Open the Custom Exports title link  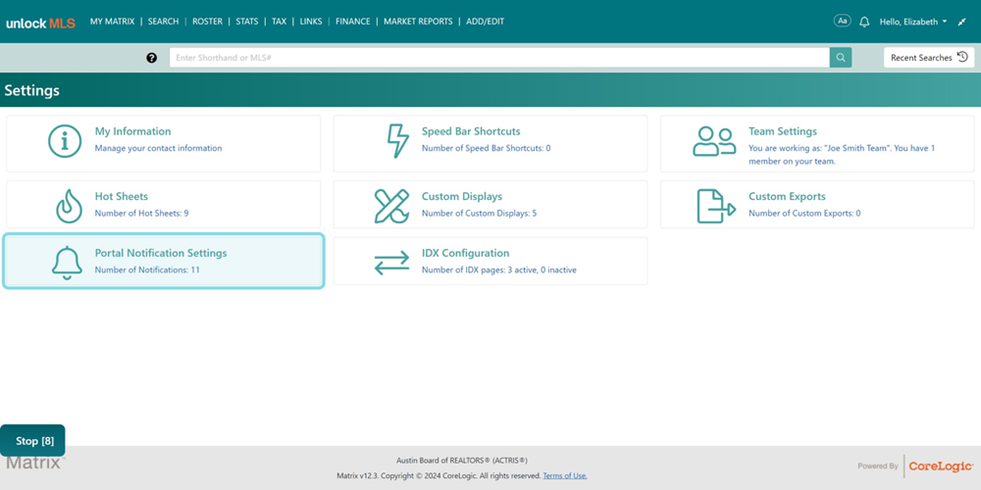tap(787, 197)
